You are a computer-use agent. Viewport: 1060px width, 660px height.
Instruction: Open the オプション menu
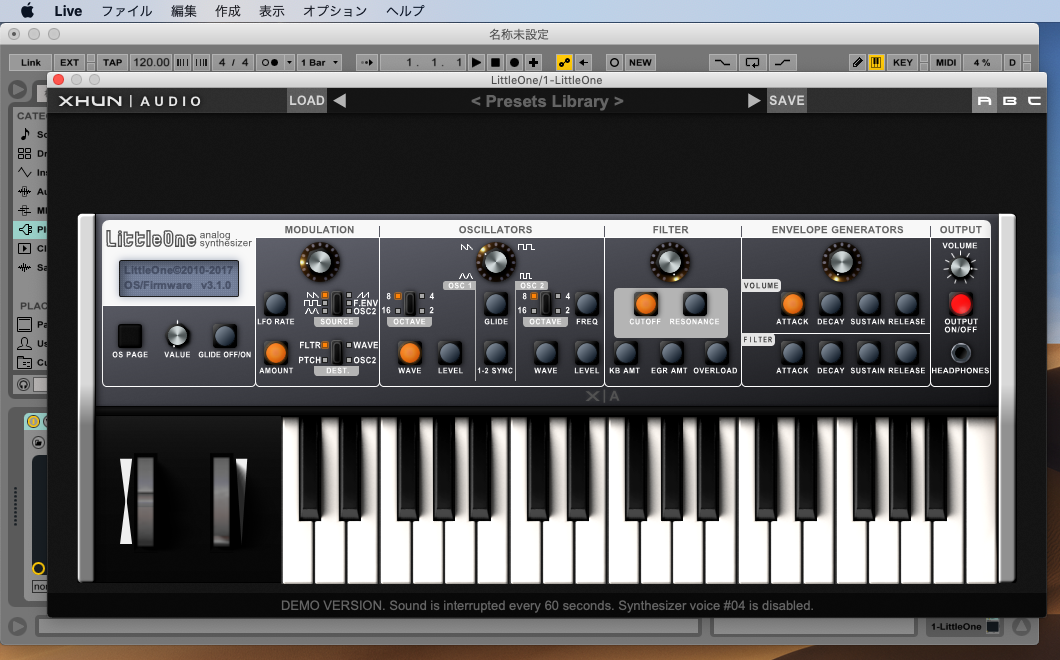pyautogui.click(x=335, y=11)
